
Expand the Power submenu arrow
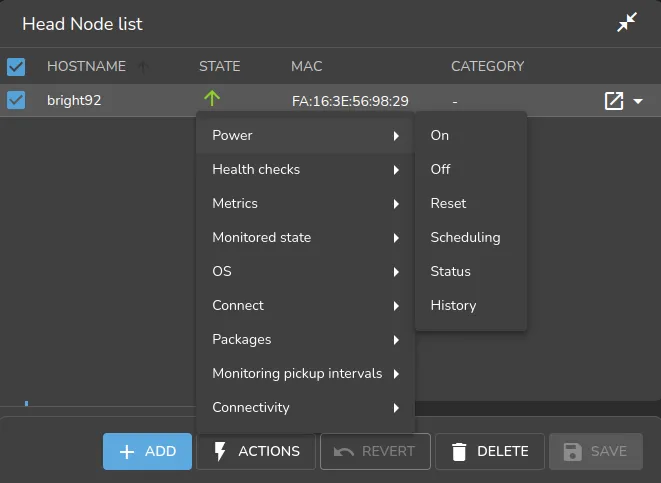[x=396, y=136]
